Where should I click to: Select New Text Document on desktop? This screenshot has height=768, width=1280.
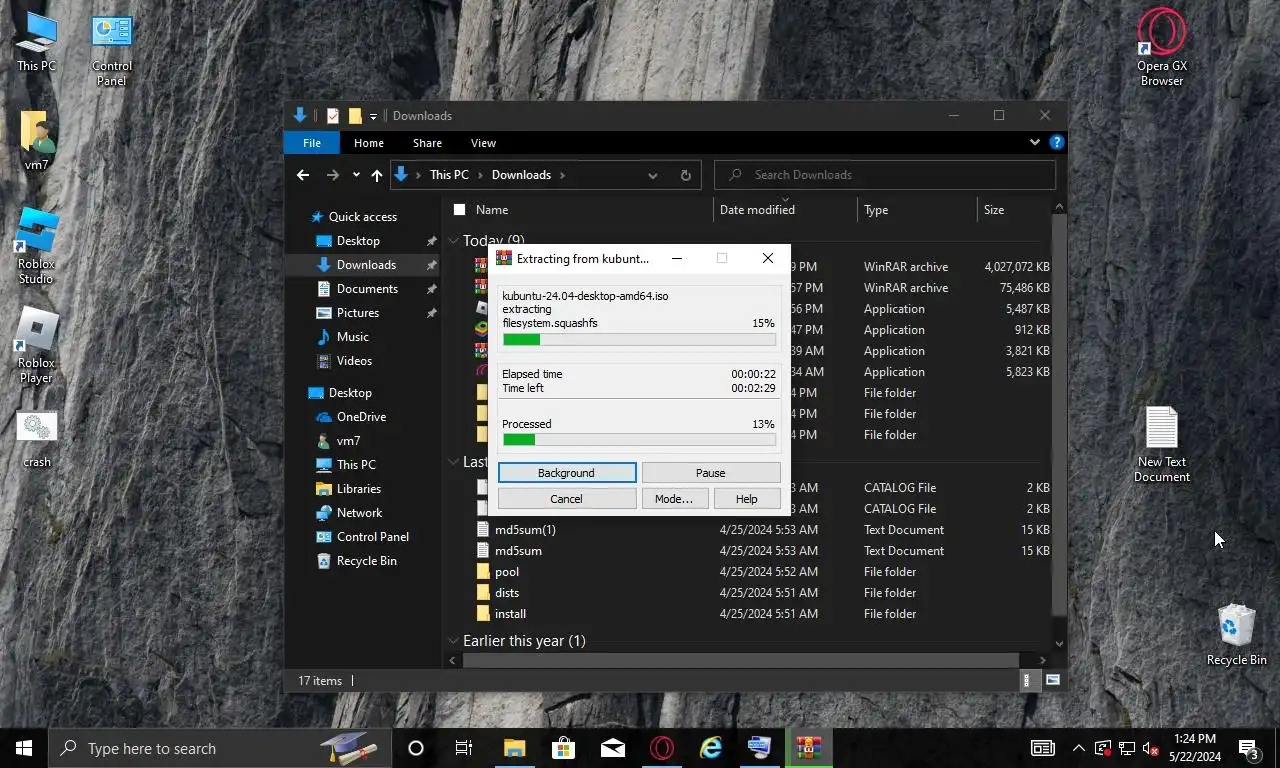pyautogui.click(x=1161, y=445)
